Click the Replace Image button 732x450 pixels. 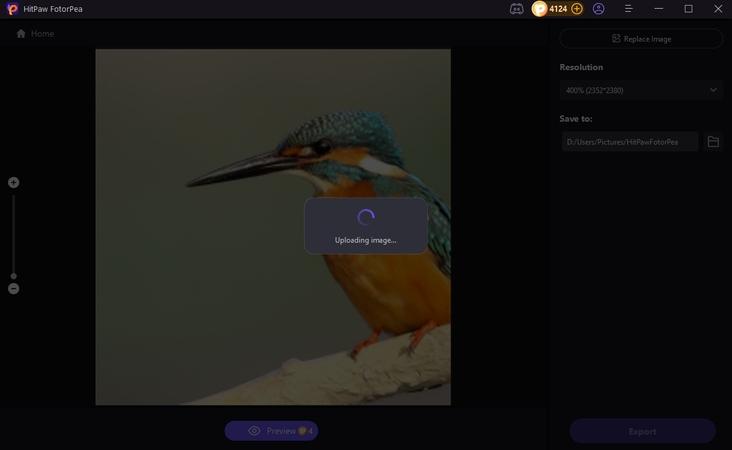click(x=641, y=39)
